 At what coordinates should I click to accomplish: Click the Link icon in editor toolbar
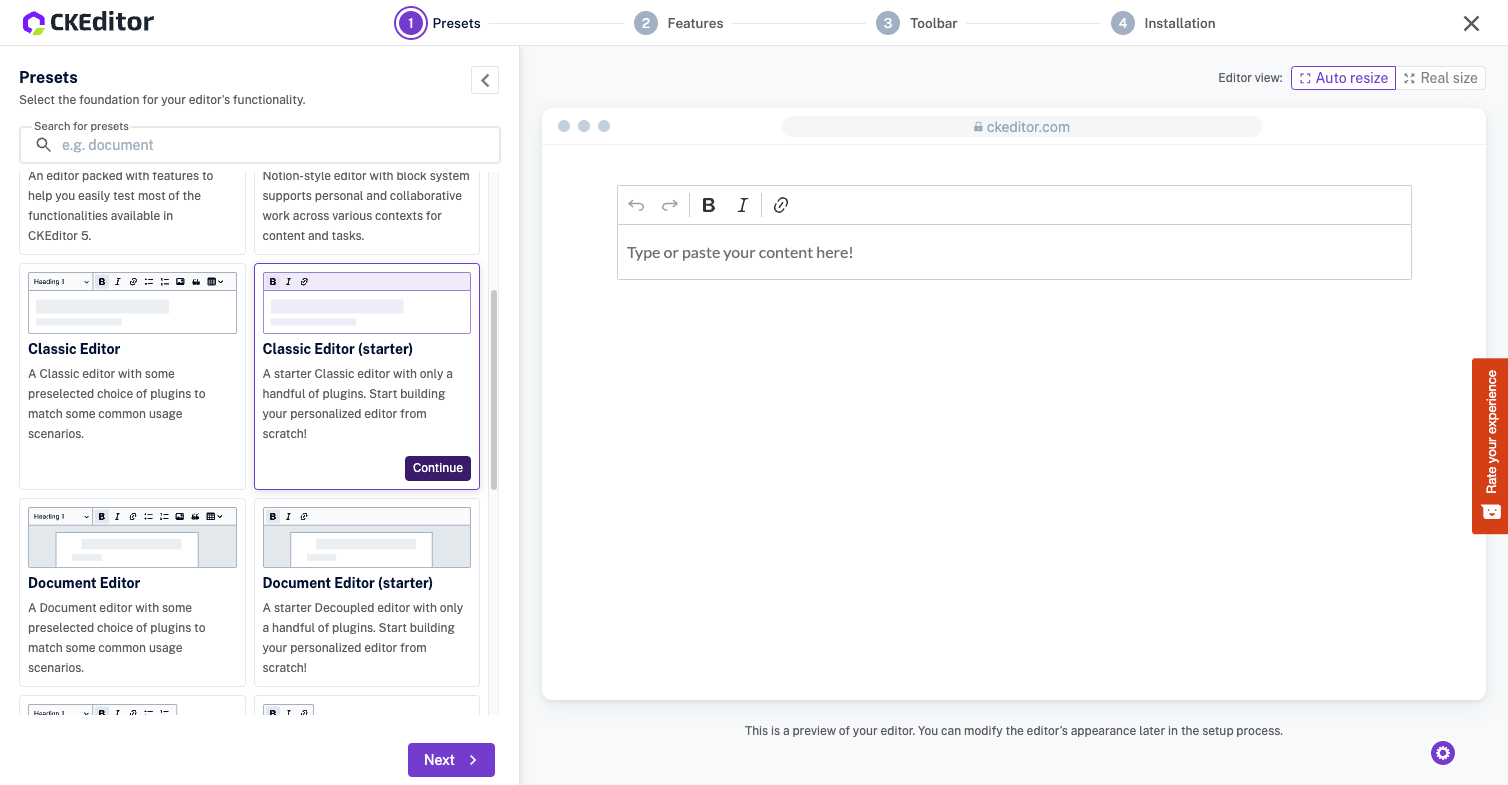click(781, 205)
